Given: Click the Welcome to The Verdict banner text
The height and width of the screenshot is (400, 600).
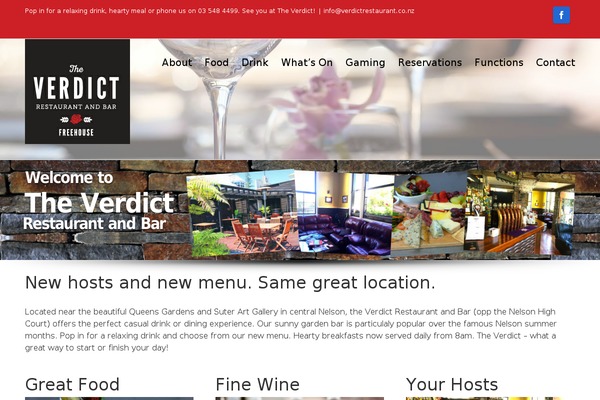Looking at the screenshot, I should [99, 201].
